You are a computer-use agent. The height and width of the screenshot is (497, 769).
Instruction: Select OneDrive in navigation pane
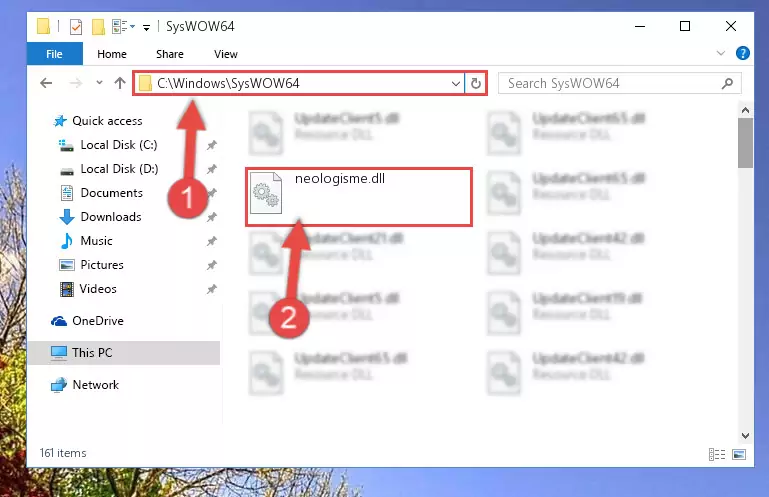point(98,321)
